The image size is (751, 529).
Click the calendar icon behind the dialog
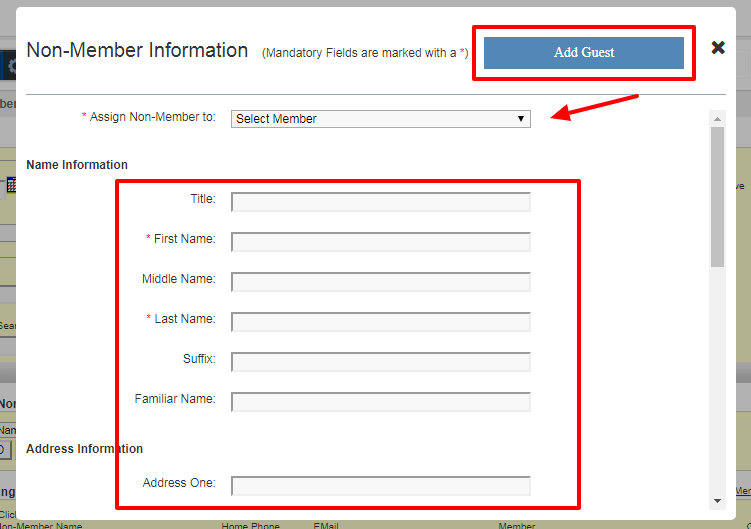(x=11, y=184)
